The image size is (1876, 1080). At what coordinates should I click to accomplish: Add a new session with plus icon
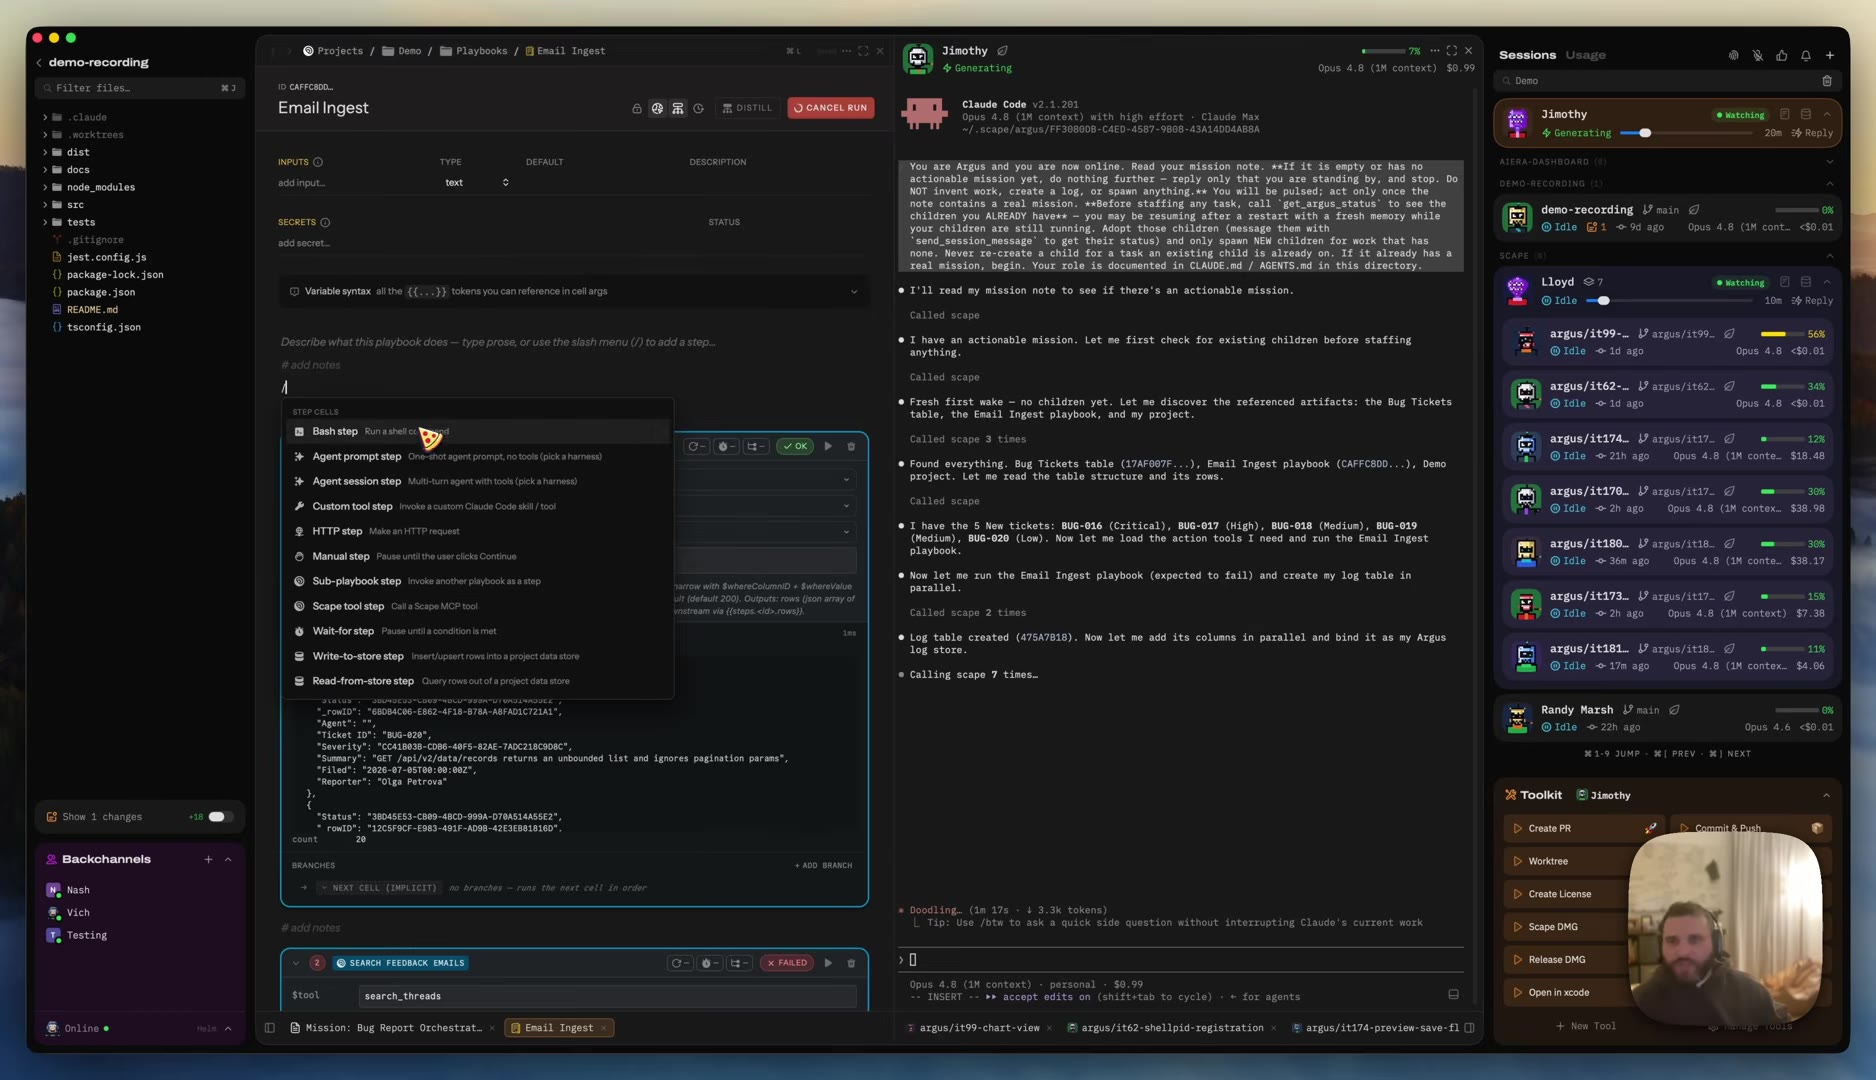(x=1829, y=56)
